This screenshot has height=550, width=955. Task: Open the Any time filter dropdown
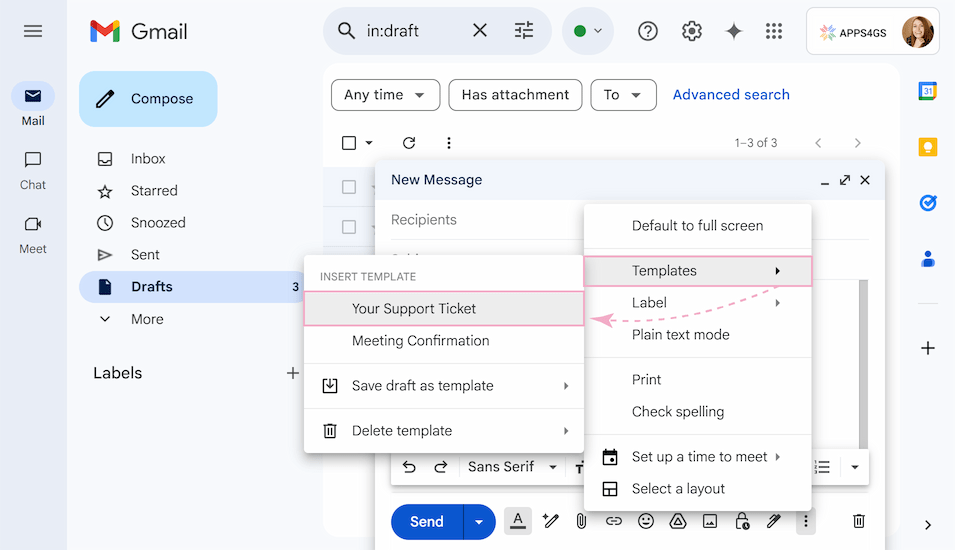coord(385,95)
